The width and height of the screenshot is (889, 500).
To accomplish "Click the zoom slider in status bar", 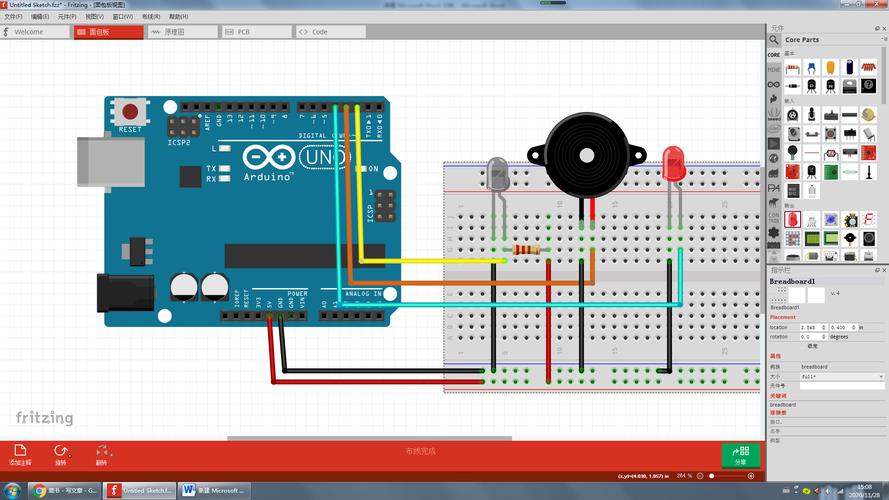I will (735, 476).
